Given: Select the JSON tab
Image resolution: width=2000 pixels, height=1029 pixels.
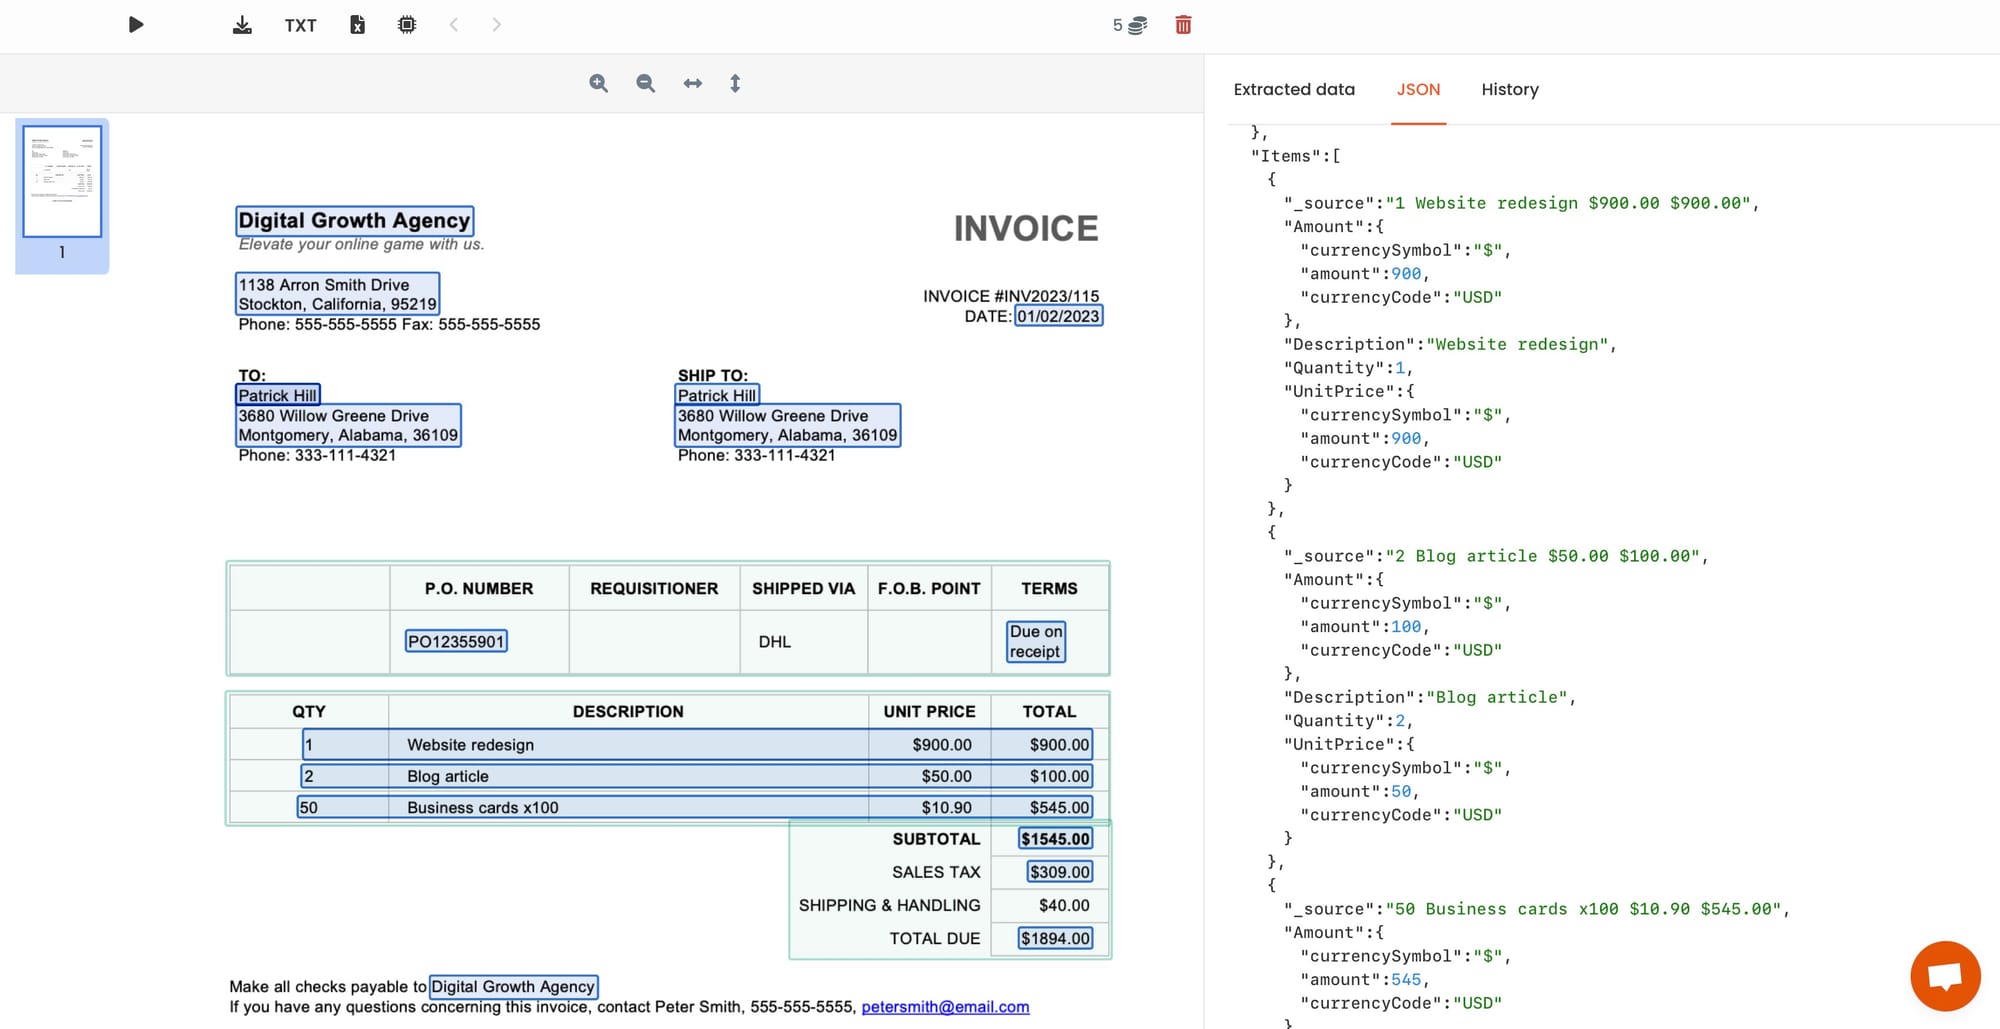Looking at the screenshot, I should pyautogui.click(x=1418, y=90).
